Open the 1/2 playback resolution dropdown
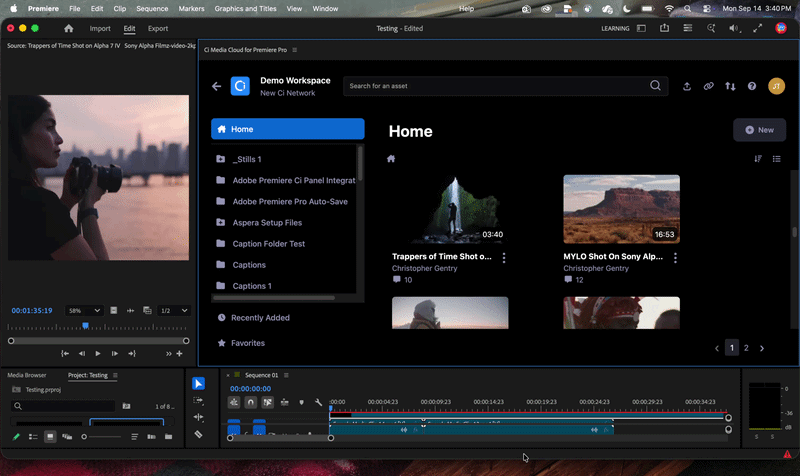 174,310
